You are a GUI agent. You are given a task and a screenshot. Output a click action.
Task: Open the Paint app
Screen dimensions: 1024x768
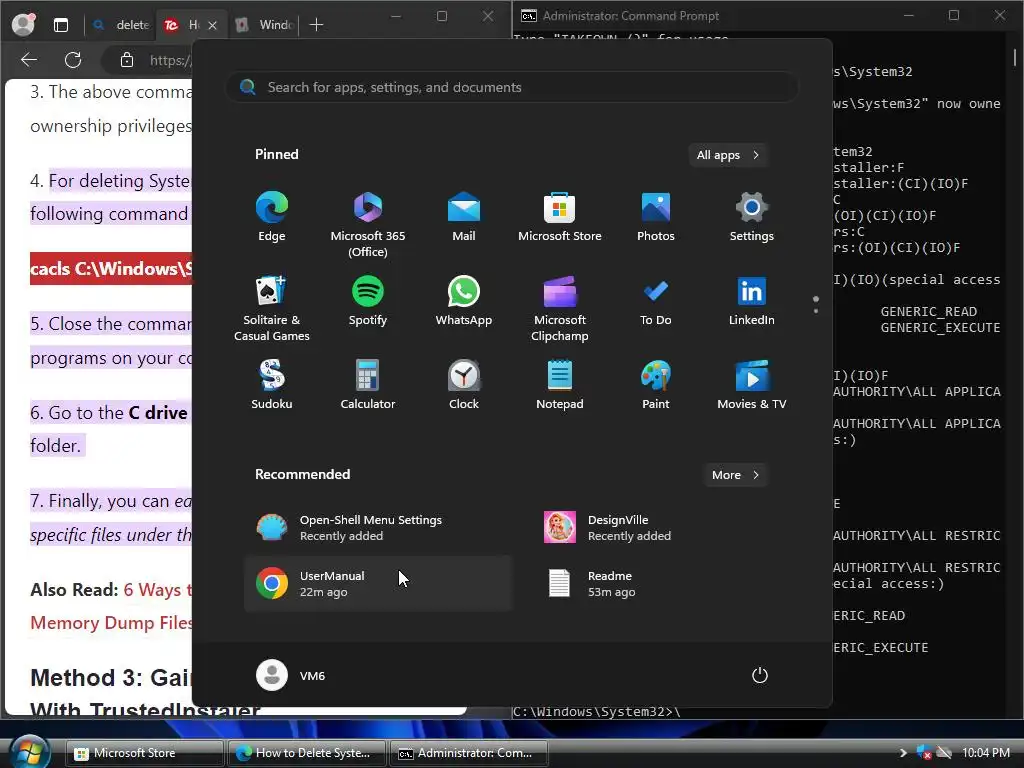pyautogui.click(x=656, y=385)
